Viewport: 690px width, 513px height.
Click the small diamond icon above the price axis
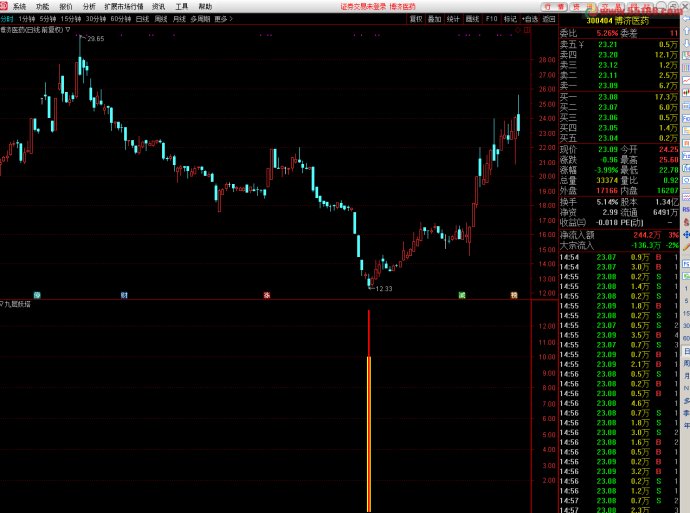(x=518, y=30)
